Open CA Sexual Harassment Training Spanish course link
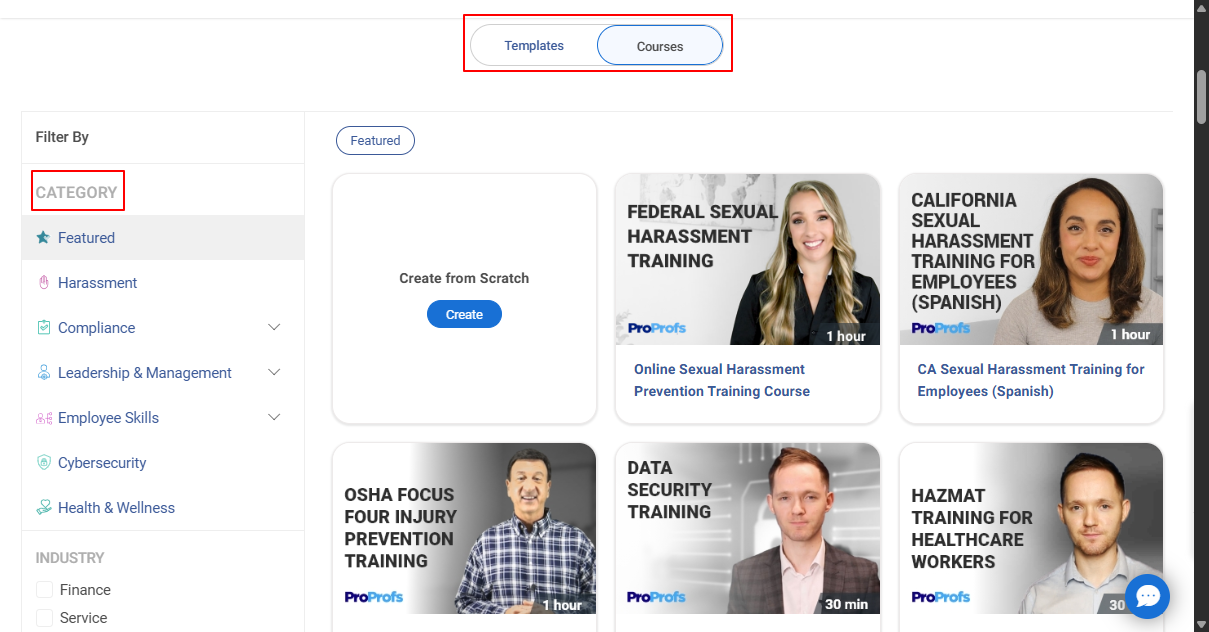Viewport: 1209px width, 632px height. click(x=1030, y=380)
